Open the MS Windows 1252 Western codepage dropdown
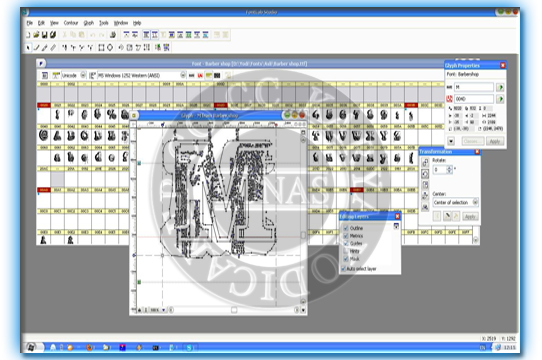The height and width of the screenshot is (360, 542). coord(183,75)
